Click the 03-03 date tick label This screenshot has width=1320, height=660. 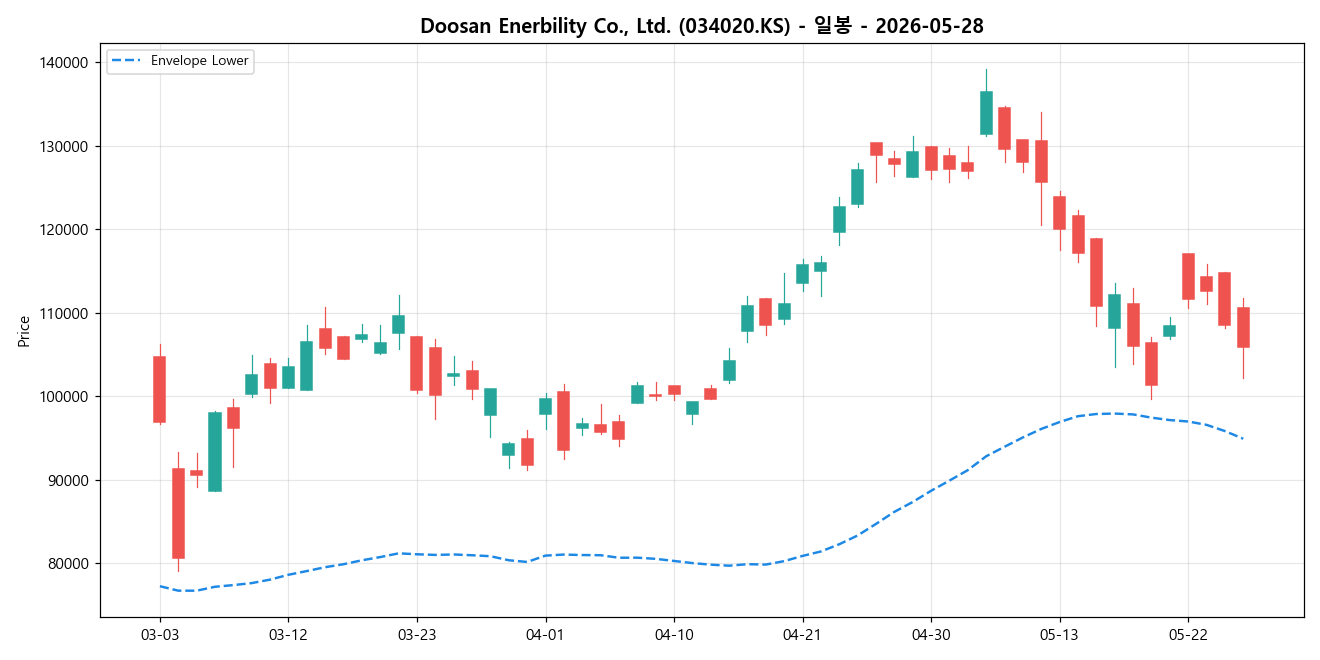(160, 635)
